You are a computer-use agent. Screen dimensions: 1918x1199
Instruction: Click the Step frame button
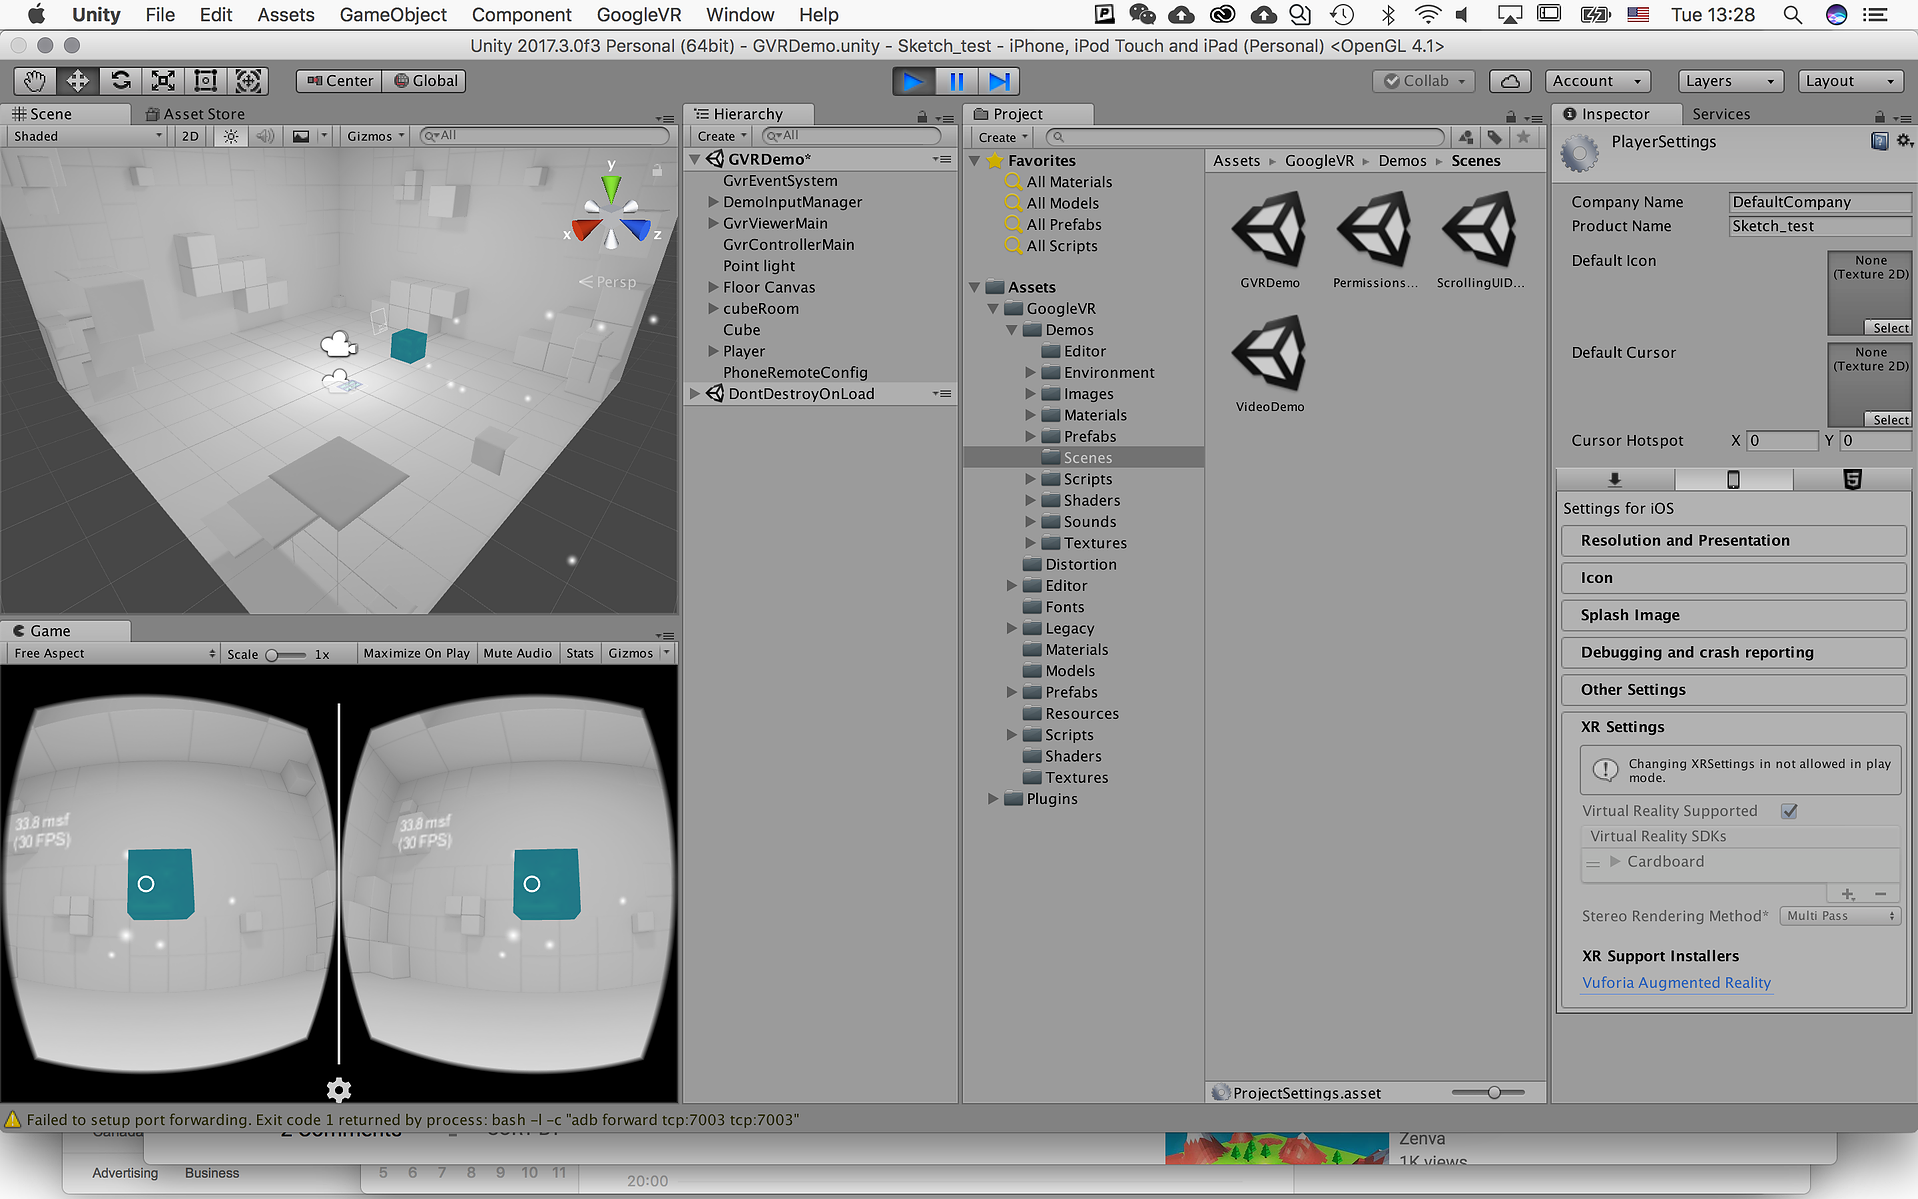(x=999, y=81)
